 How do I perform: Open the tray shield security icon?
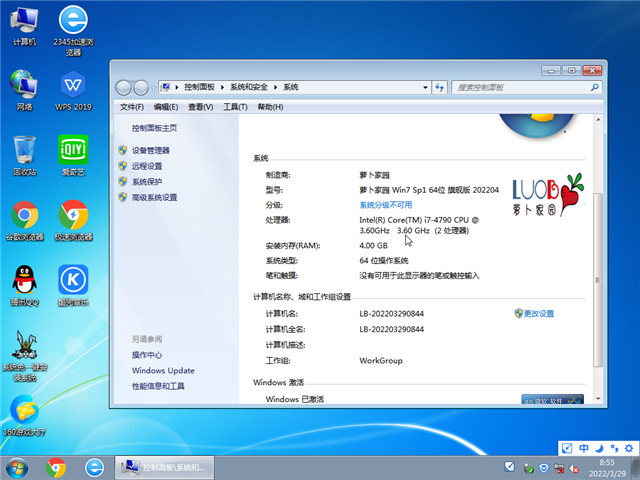[544, 468]
